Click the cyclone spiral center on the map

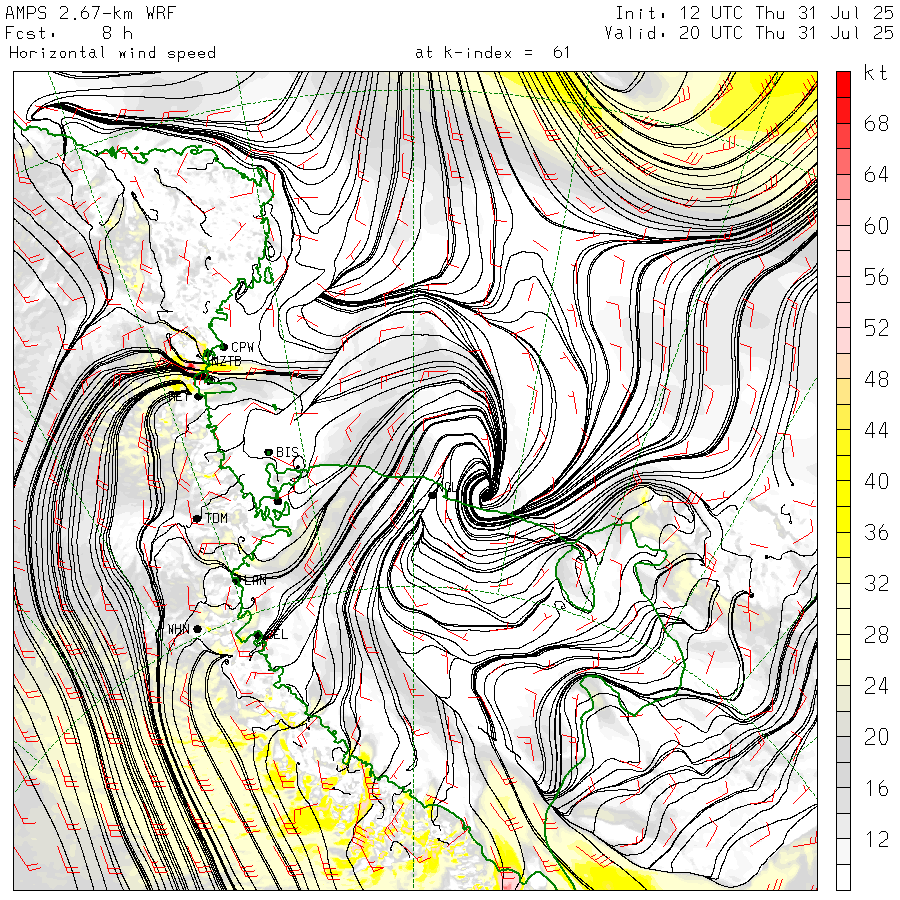pyautogui.click(x=486, y=494)
